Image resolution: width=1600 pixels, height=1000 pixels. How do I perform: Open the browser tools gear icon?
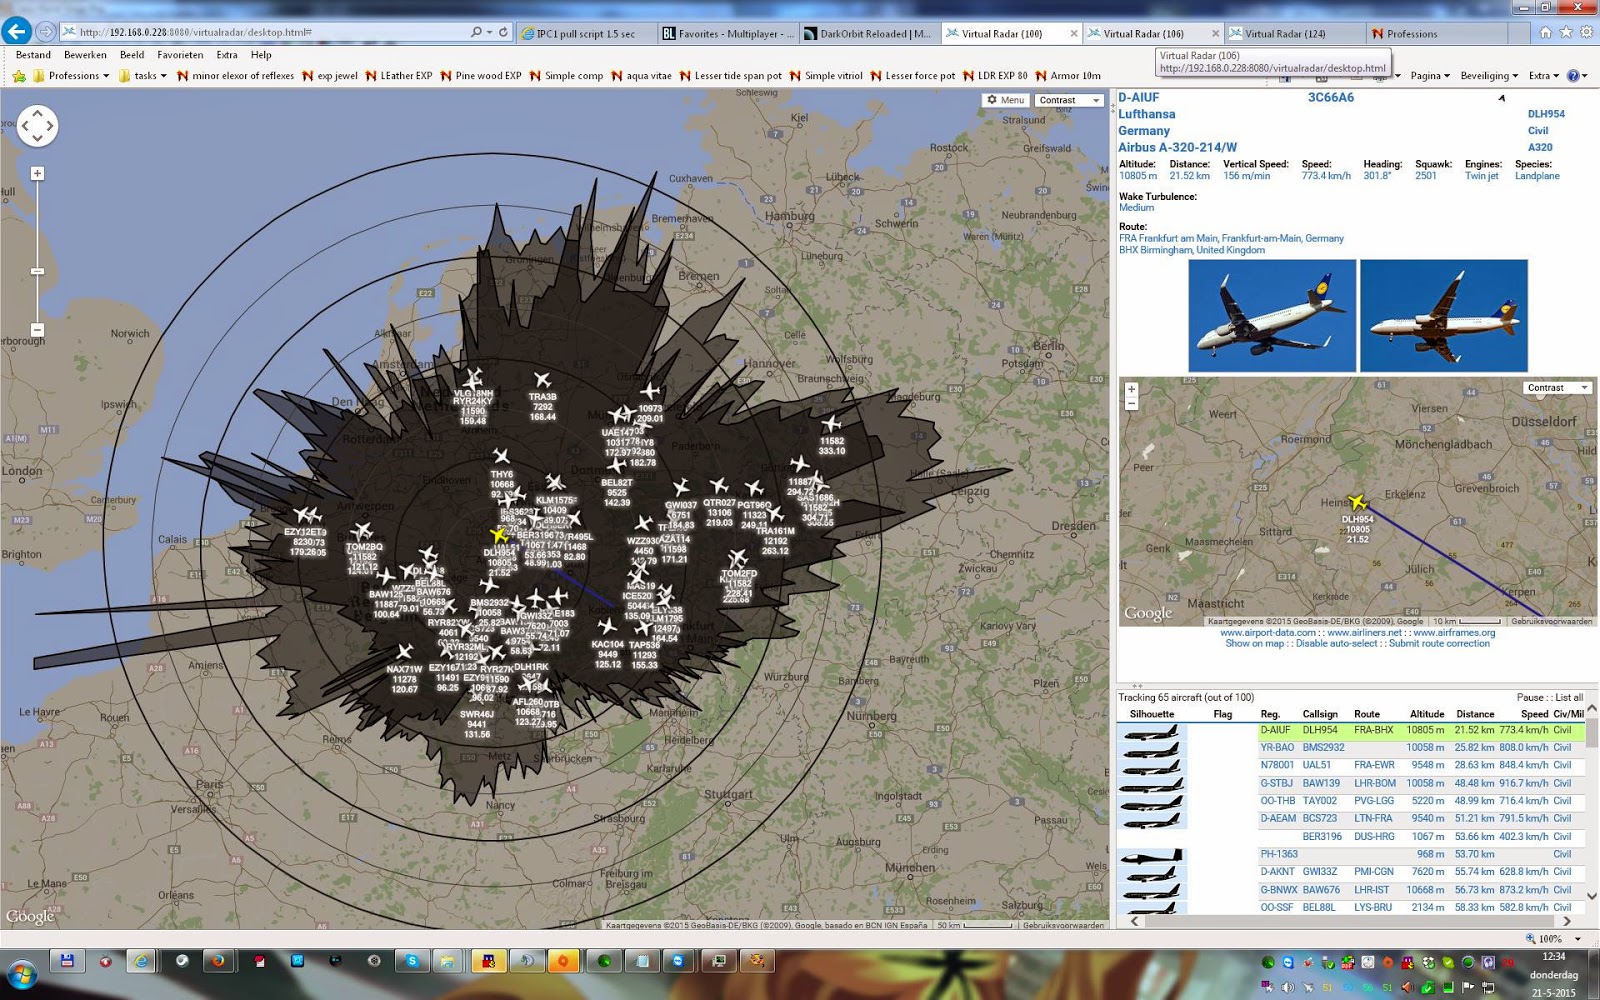1587,33
